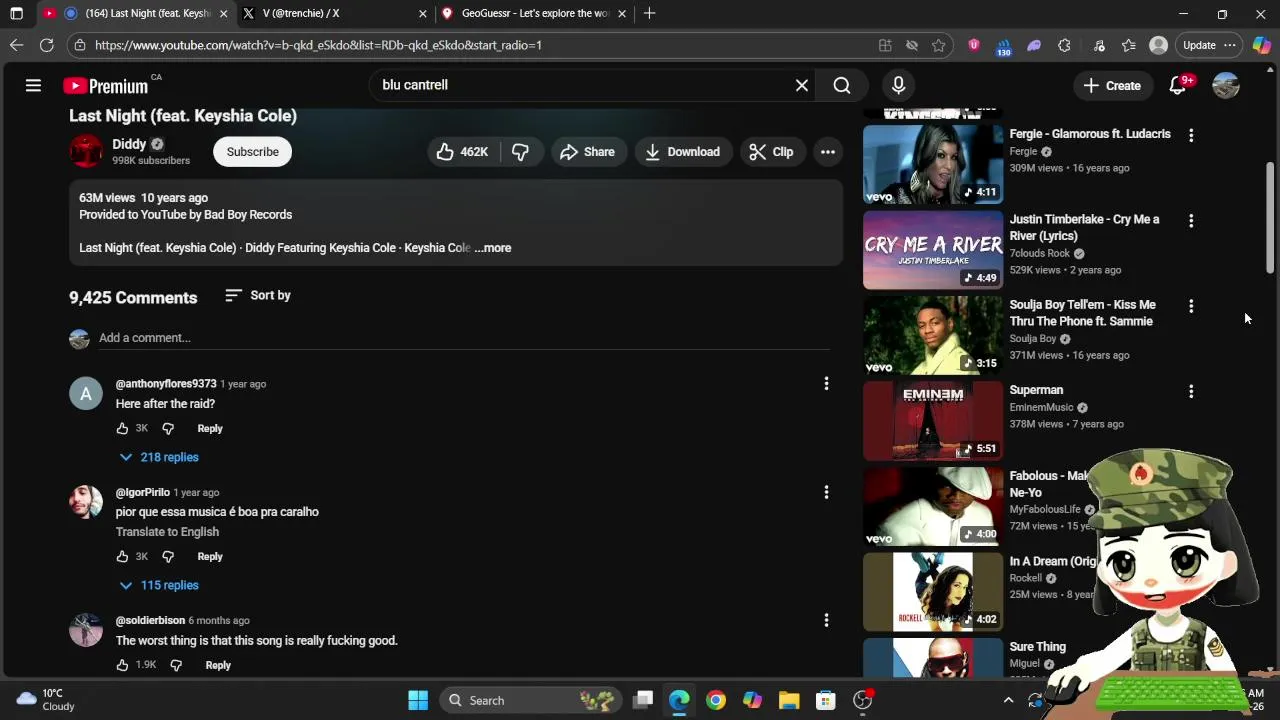This screenshot has height=720, width=1280.
Task: Open browser profile icon
Action: point(1158,45)
